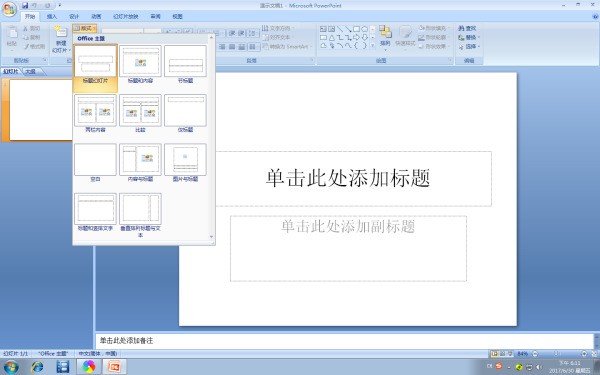Open the 审阅 (Review) ribbon tab
This screenshot has height=375, width=600.
(x=155, y=16)
